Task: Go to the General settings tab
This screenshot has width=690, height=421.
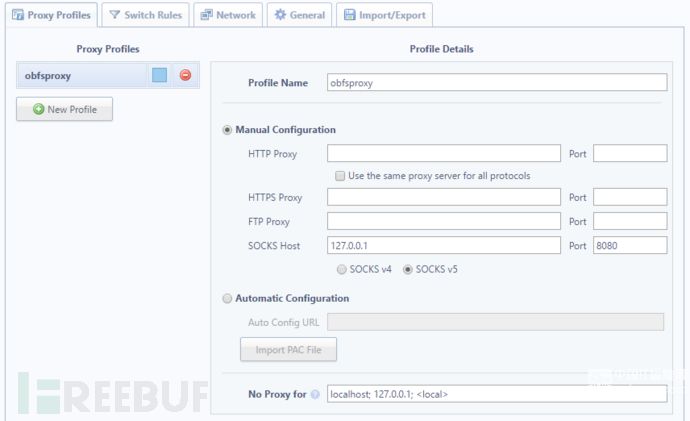Action: point(299,15)
